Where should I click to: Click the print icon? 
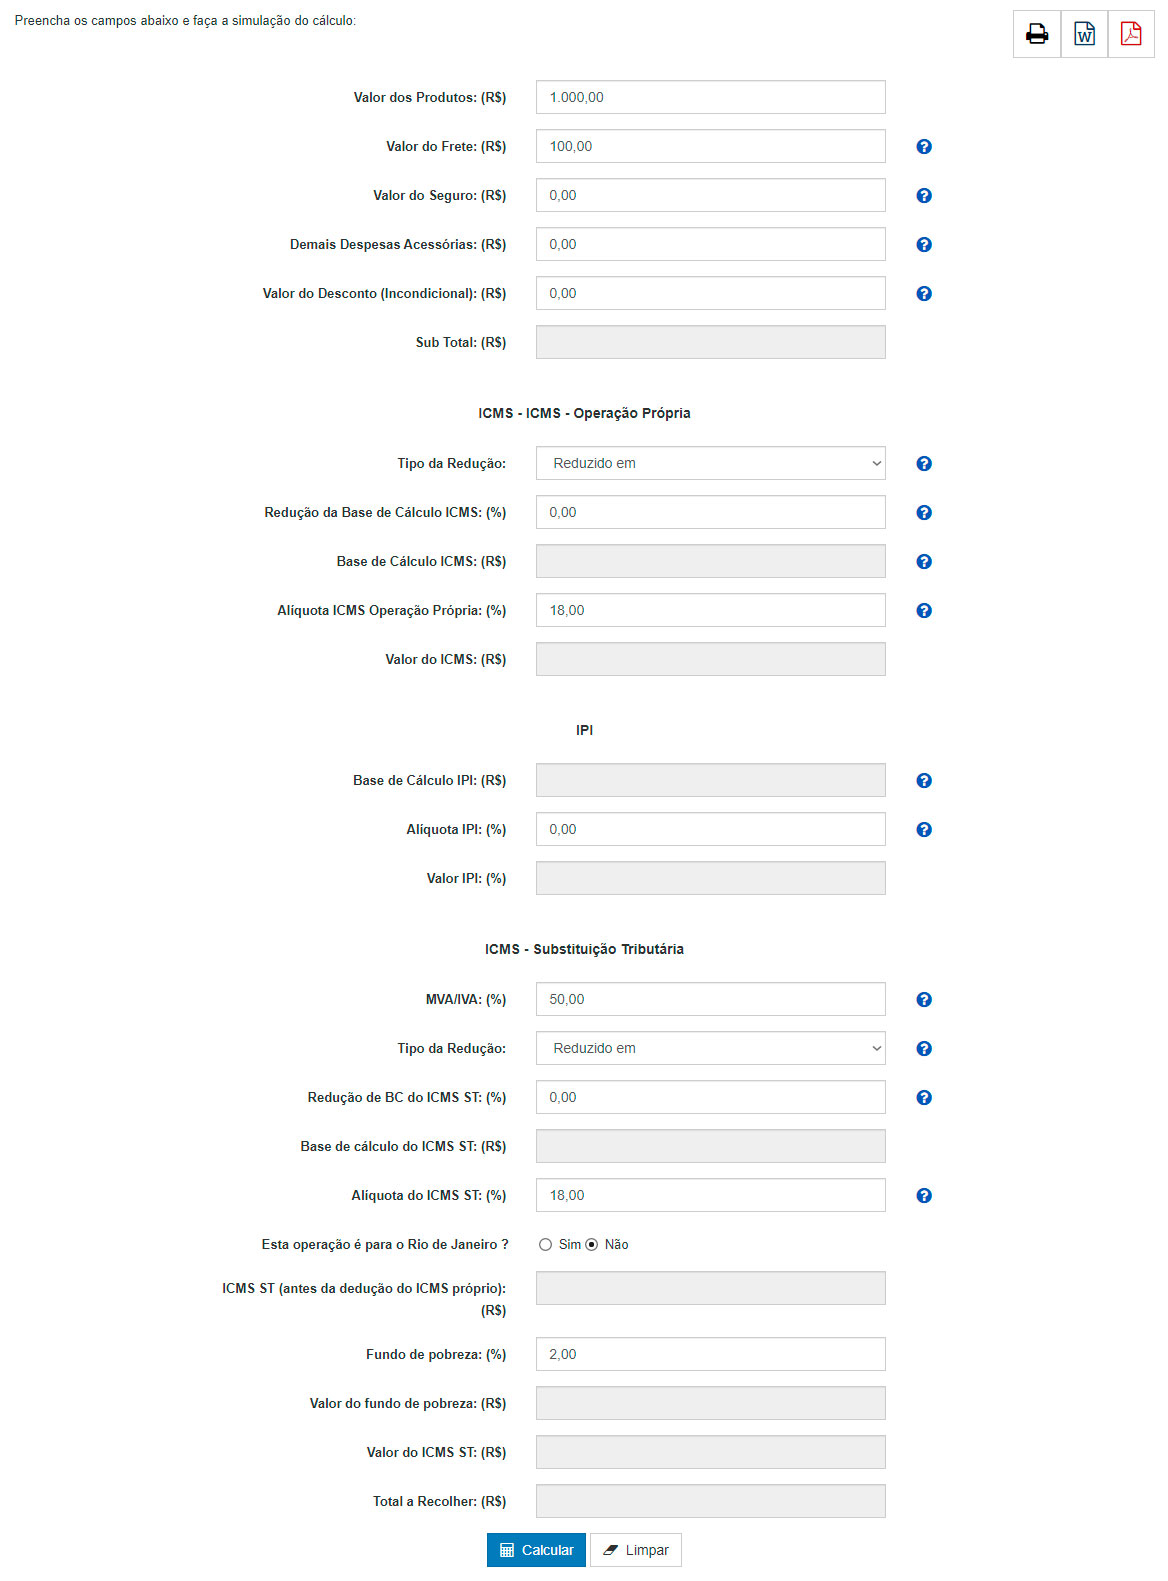click(1037, 34)
